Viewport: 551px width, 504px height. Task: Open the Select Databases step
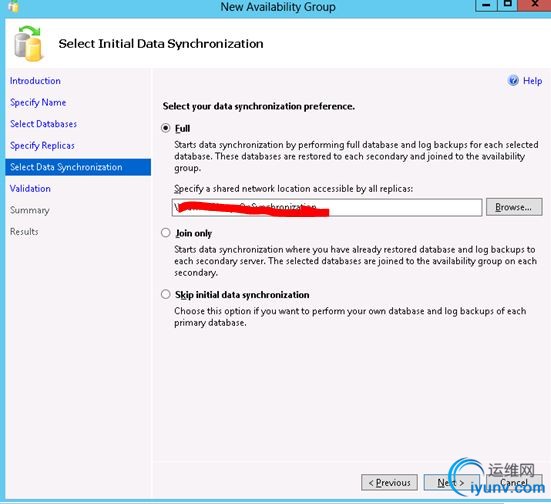pos(44,124)
